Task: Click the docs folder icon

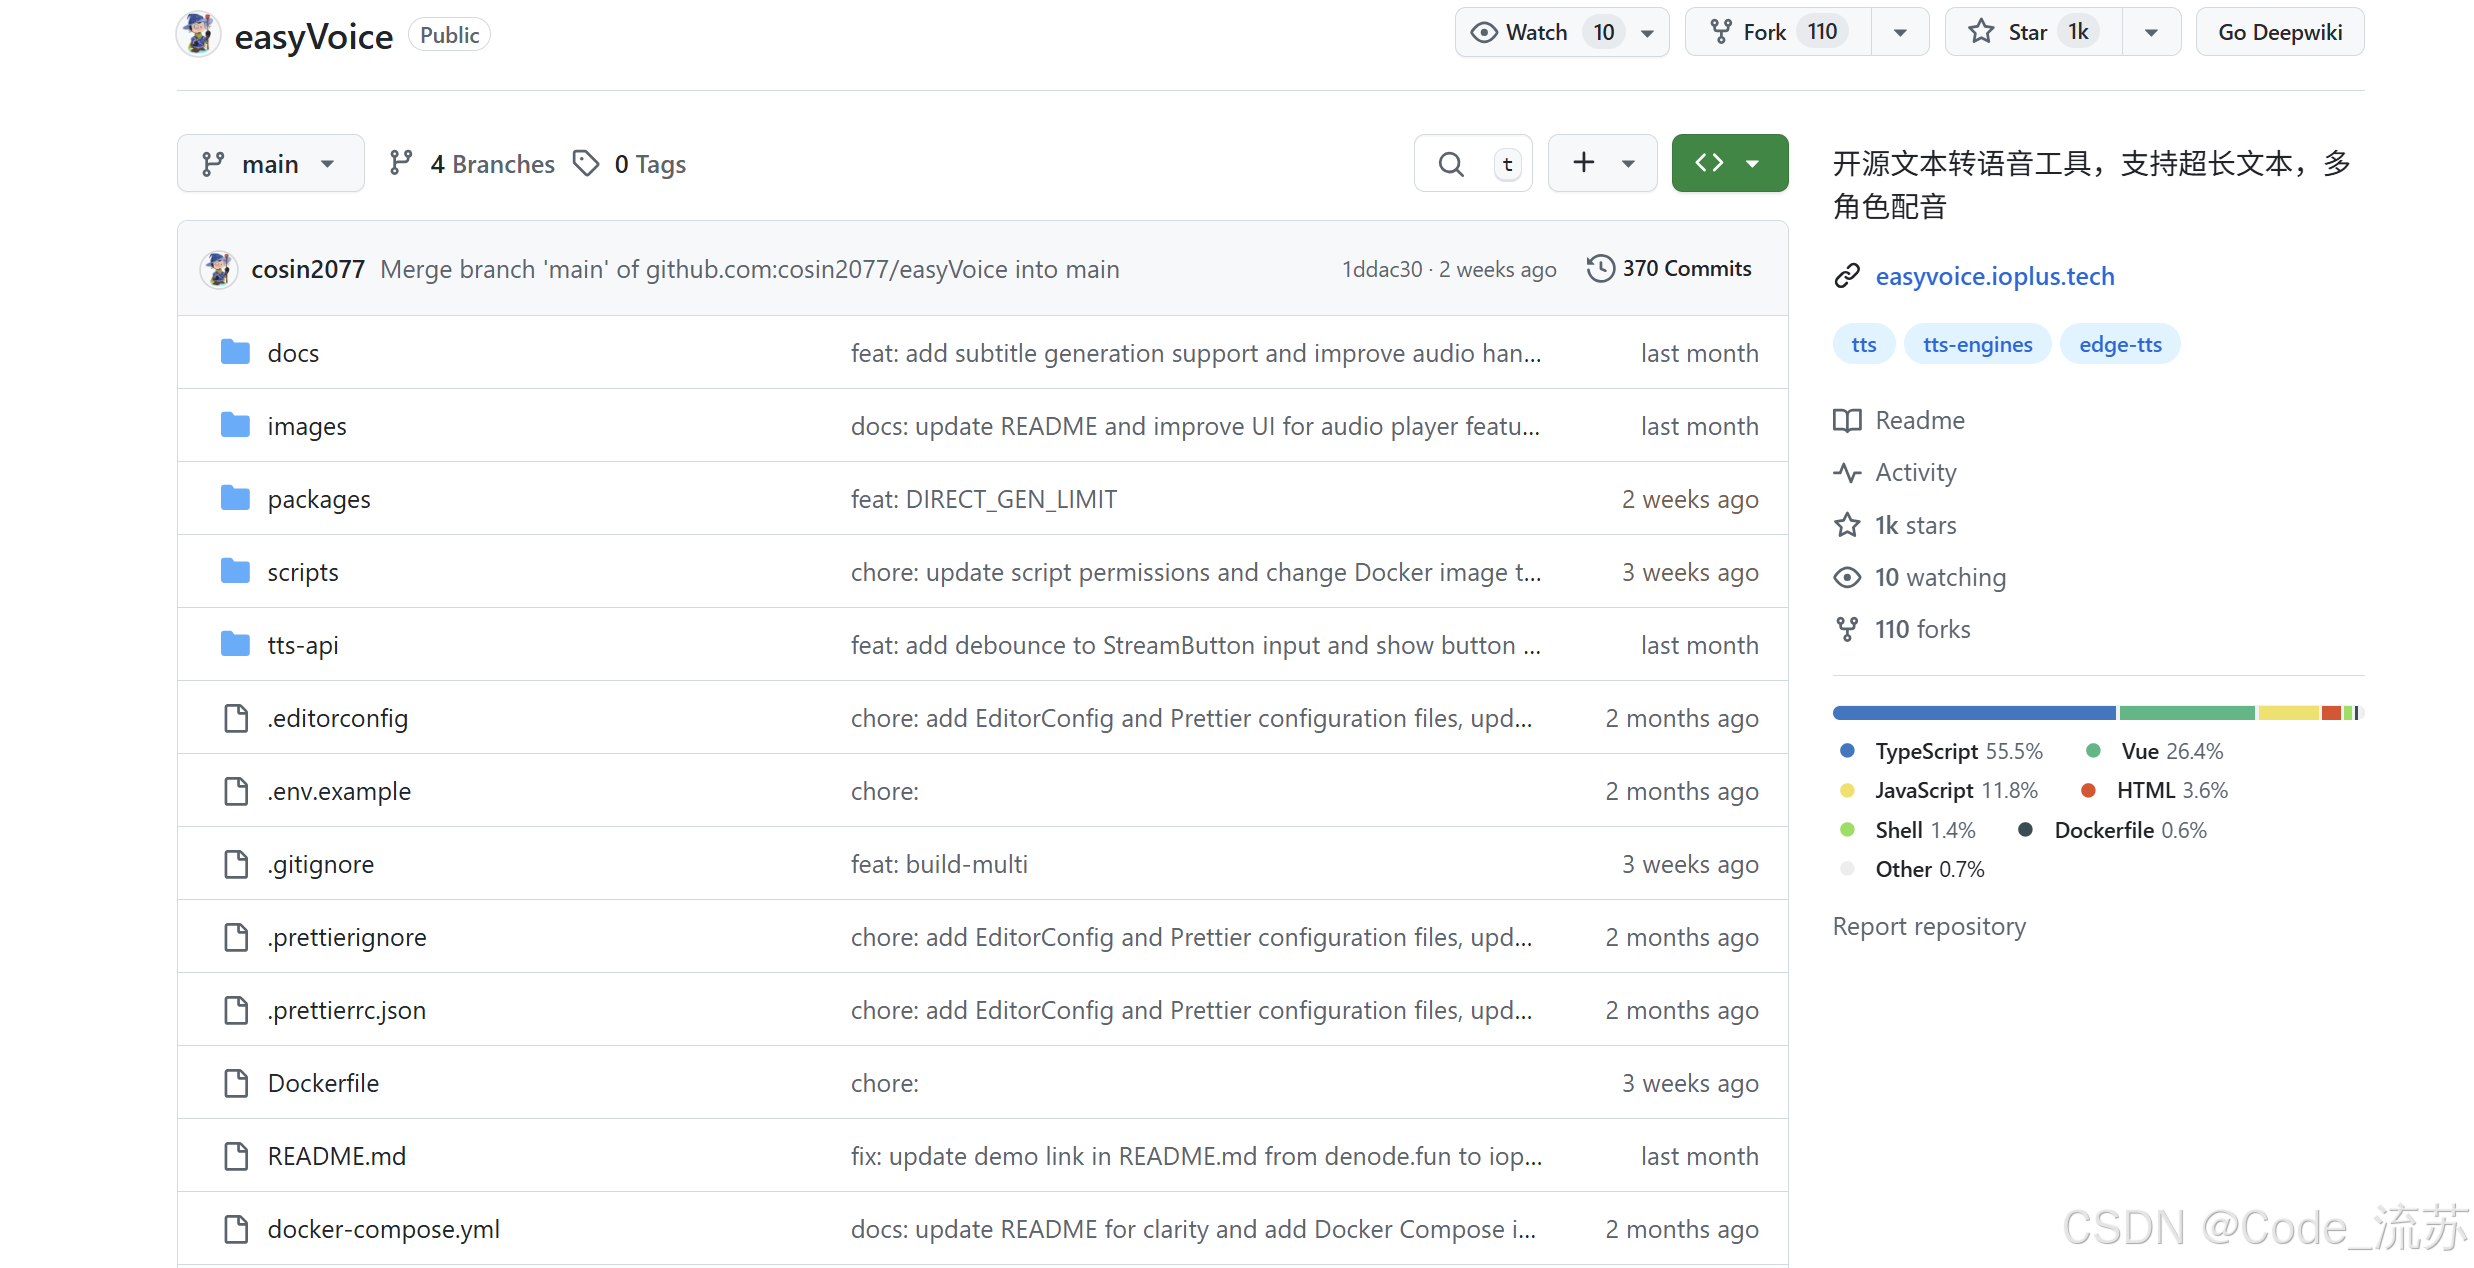Action: pos(235,352)
